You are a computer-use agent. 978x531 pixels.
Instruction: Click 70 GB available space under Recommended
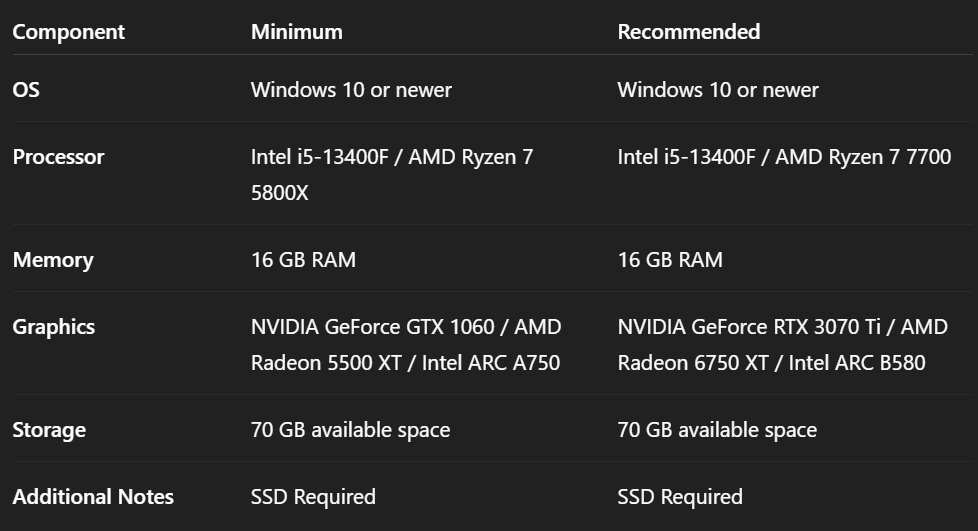(x=717, y=430)
